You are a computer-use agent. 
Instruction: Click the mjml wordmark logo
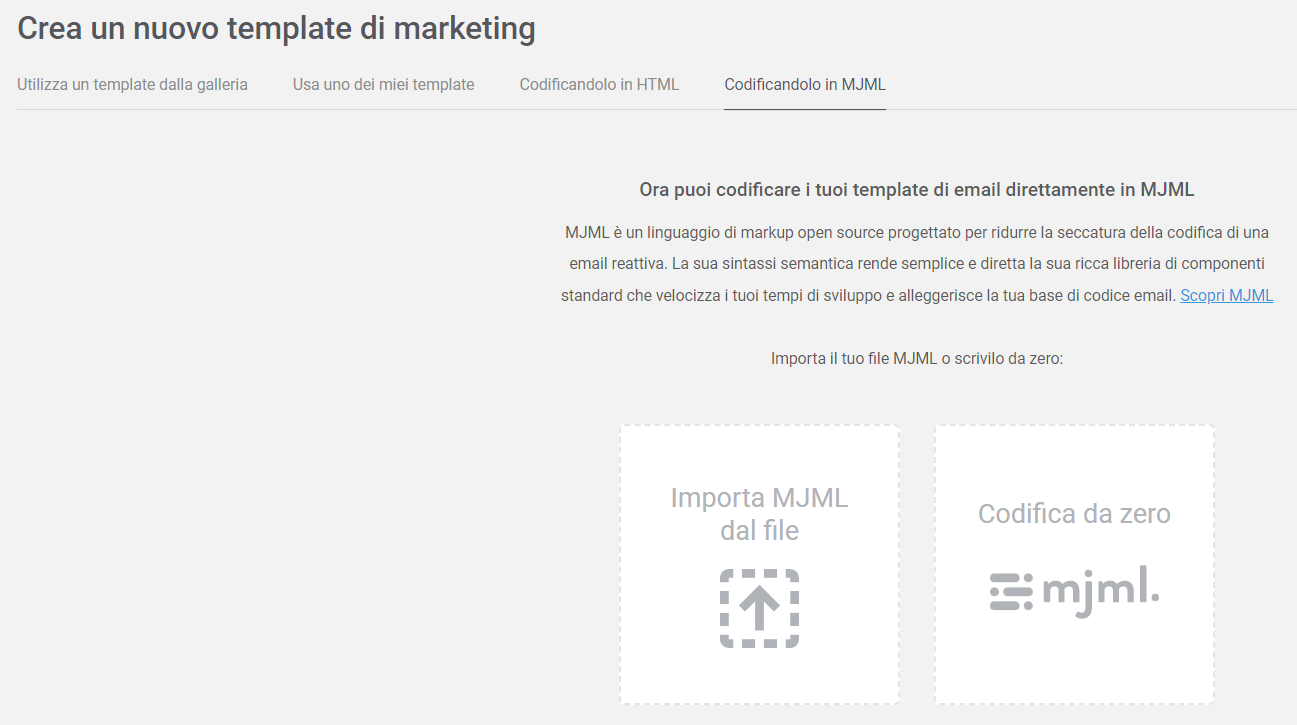click(1100, 592)
